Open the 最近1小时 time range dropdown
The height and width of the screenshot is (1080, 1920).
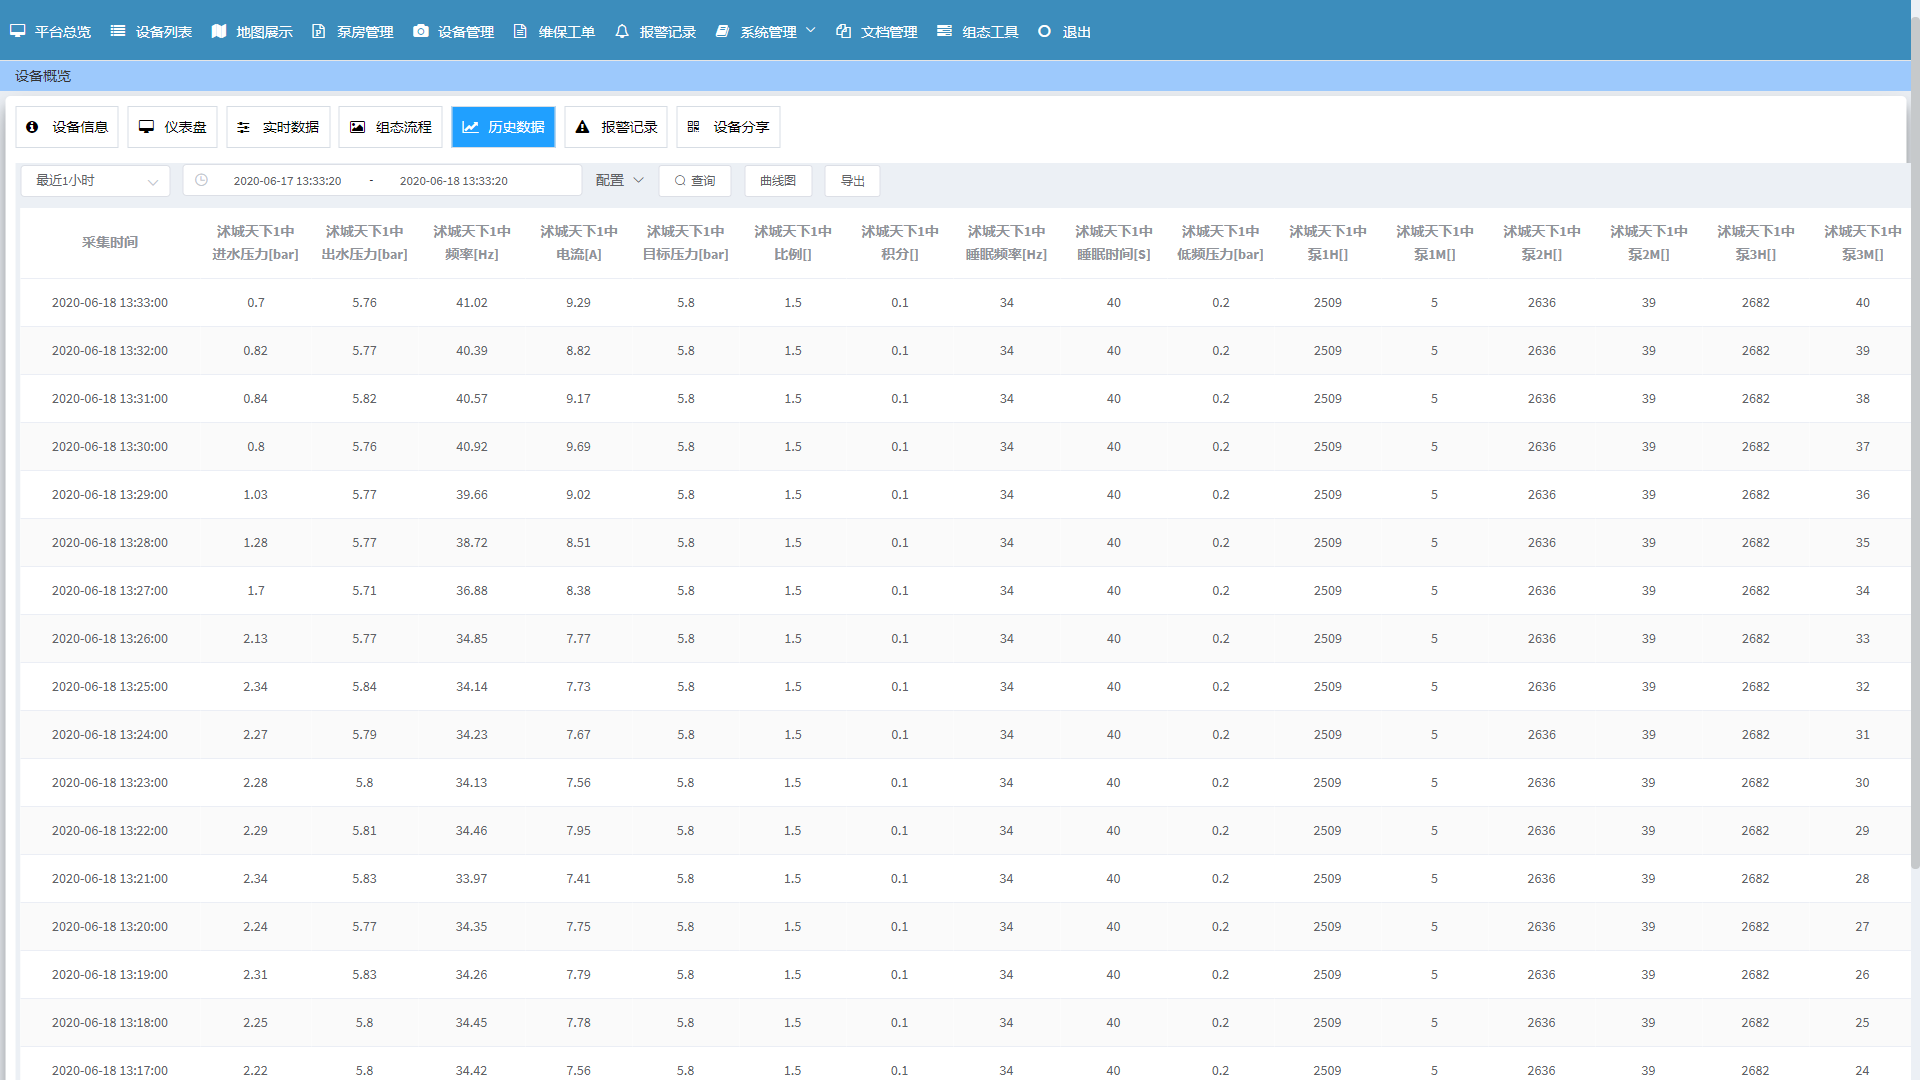tap(95, 181)
